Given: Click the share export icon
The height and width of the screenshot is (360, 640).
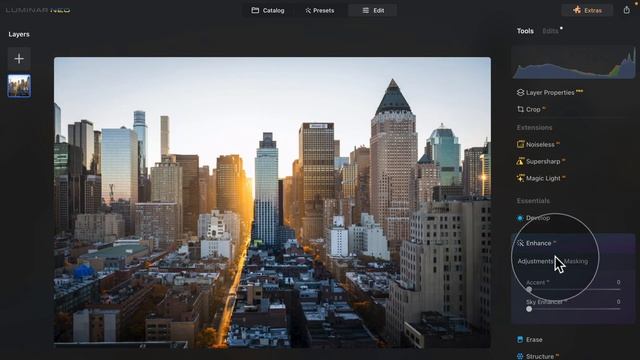Looking at the screenshot, I should 627,10.
